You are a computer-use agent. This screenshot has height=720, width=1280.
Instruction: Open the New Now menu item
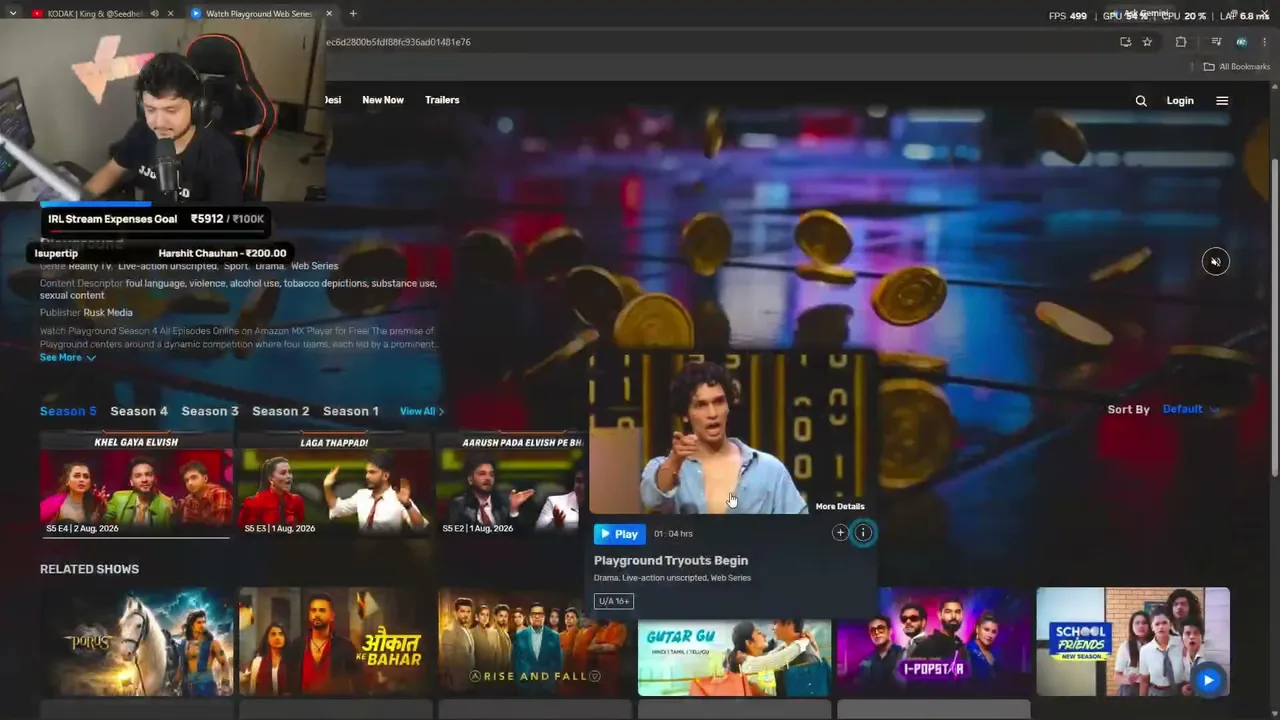pyautogui.click(x=383, y=100)
